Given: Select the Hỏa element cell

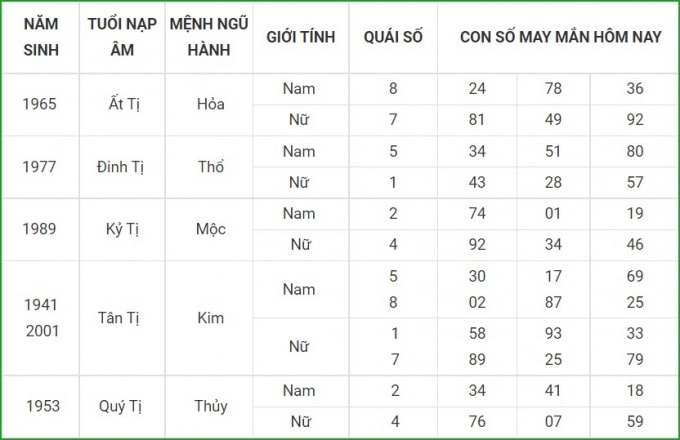Looking at the screenshot, I should 209,104.
